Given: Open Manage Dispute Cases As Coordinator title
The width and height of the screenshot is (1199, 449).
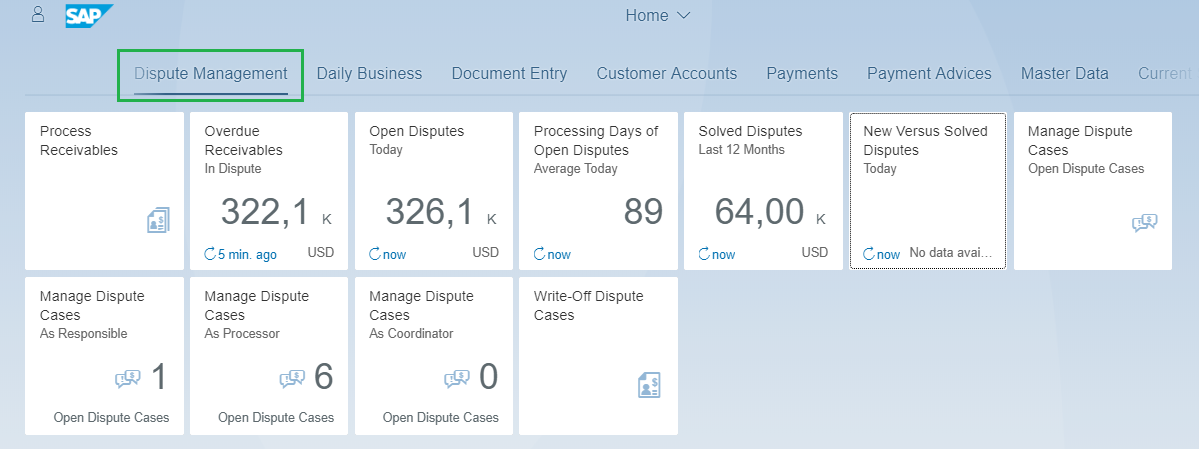Looking at the screenshot, I should tap(421, 305).
